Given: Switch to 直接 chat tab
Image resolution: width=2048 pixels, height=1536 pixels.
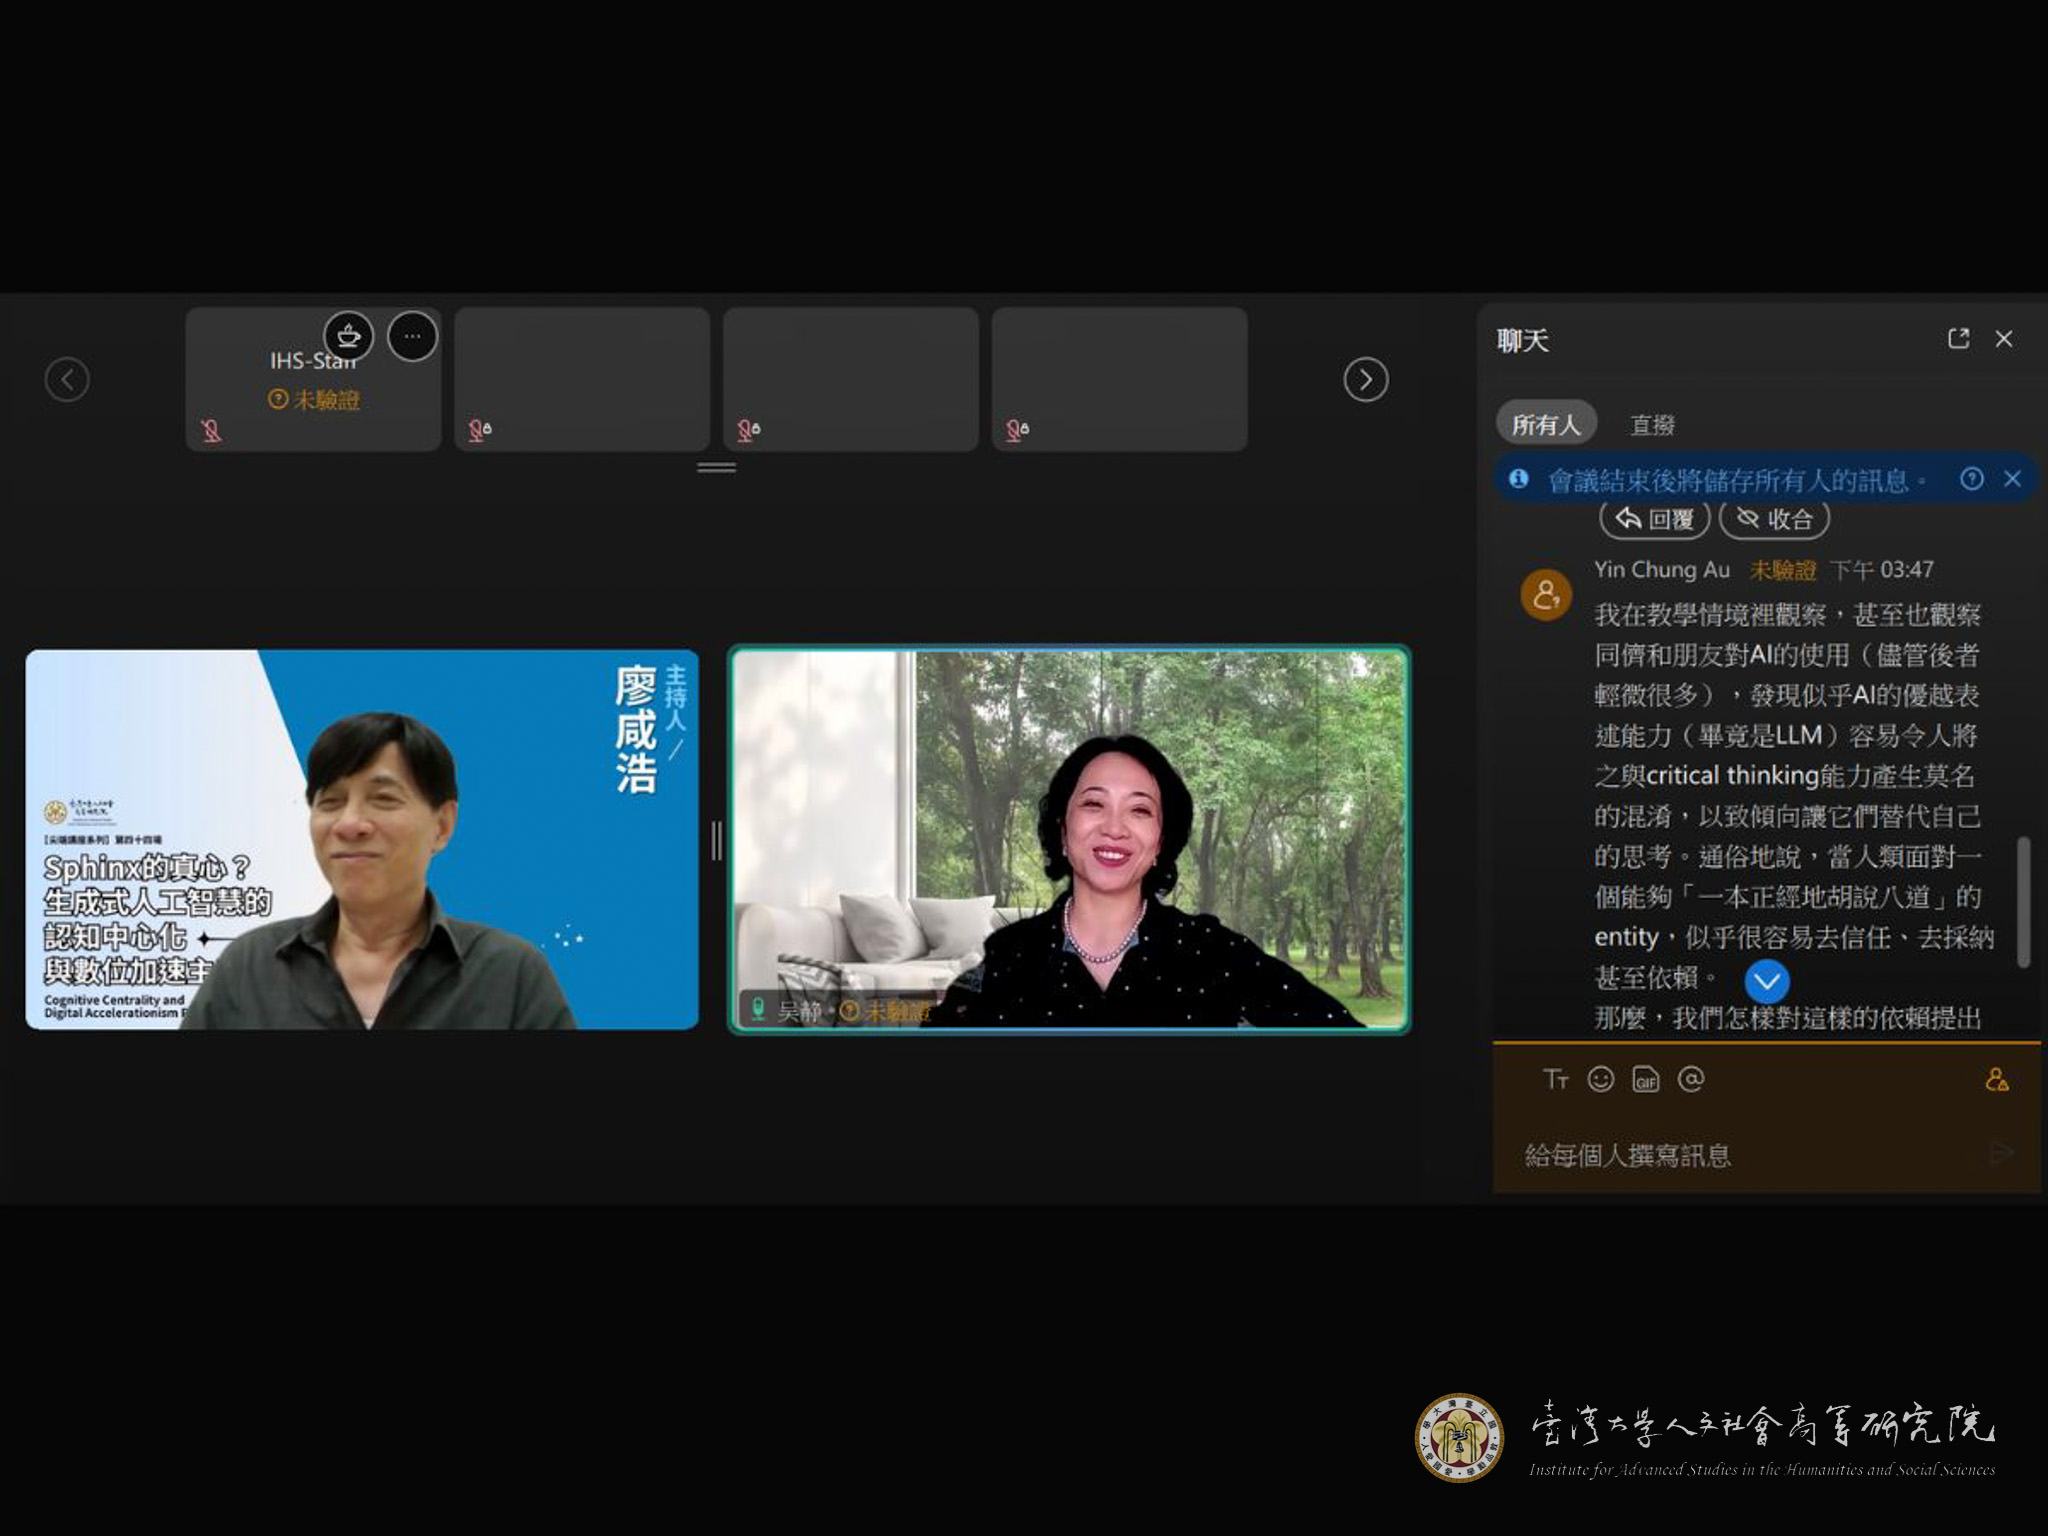Looking at the screenshot, I should (x=1652, y=425).
